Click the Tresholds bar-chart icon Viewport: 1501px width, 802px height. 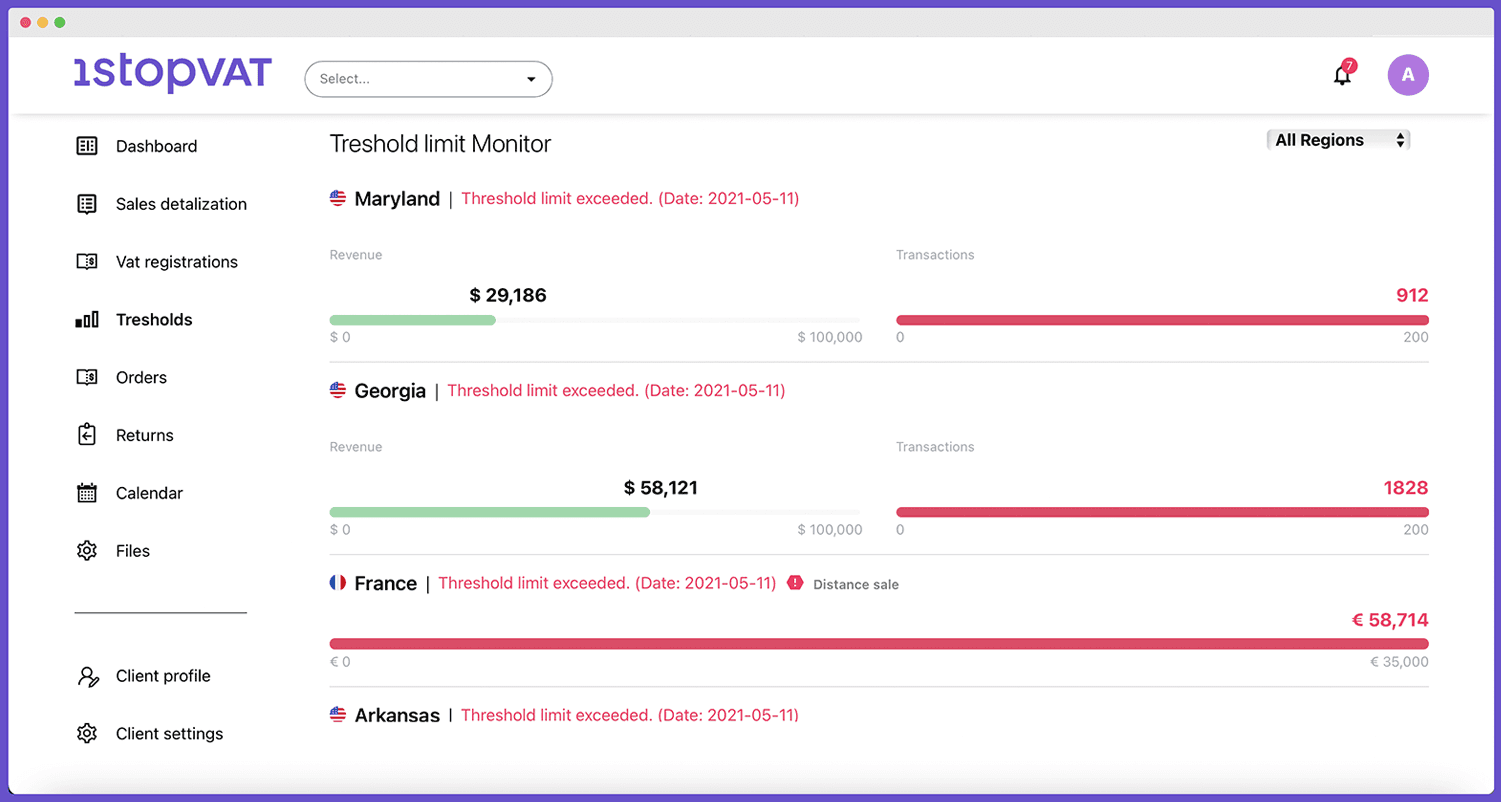pyautogui.click(x=87, y=319)
